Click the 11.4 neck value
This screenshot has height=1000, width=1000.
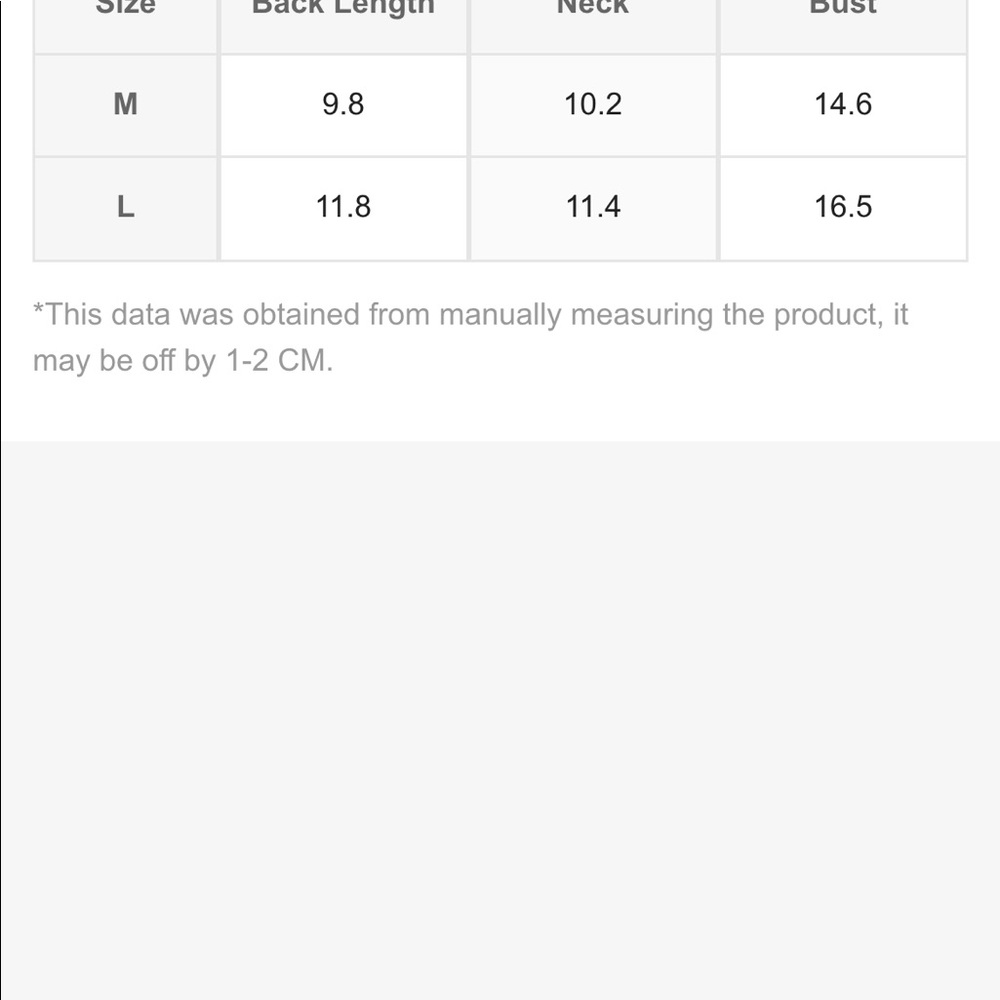coord(593,207)
